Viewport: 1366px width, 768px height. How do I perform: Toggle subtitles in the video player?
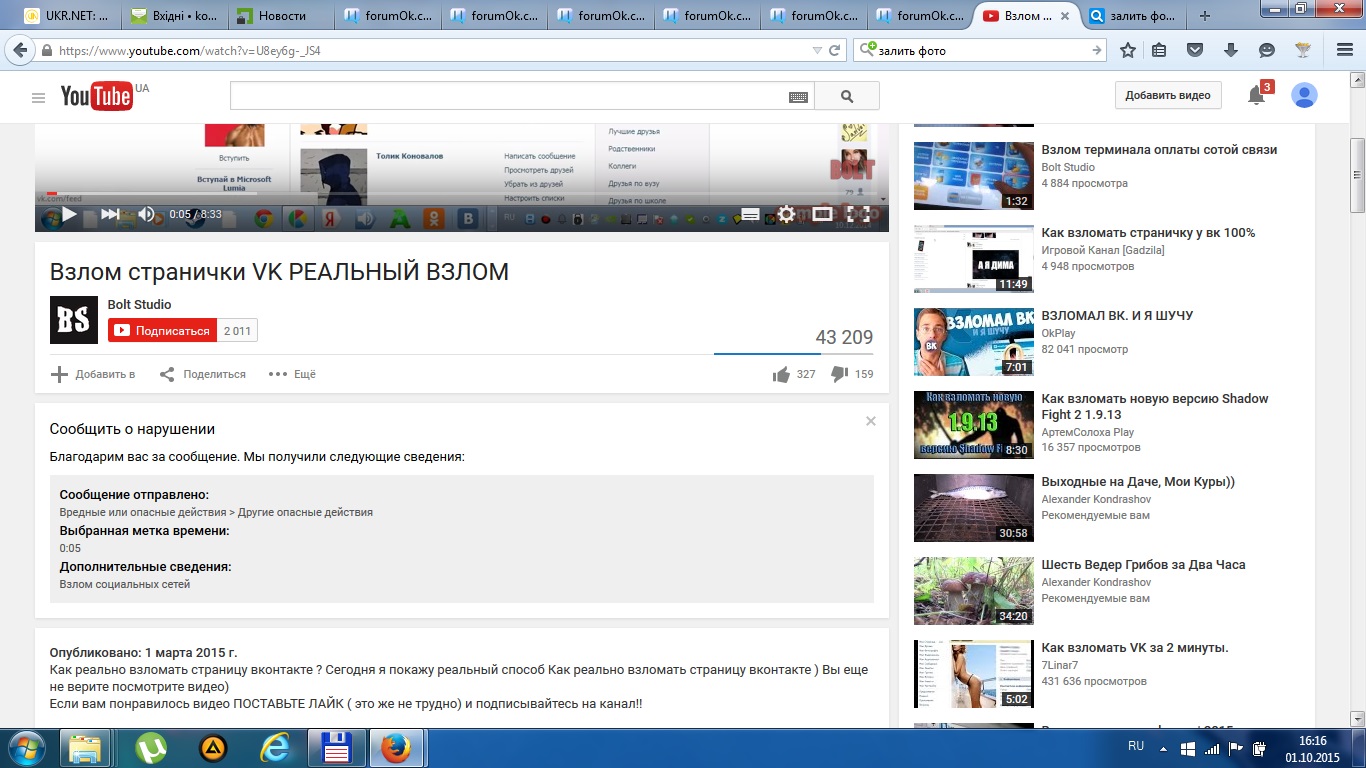tap(750, 214)
